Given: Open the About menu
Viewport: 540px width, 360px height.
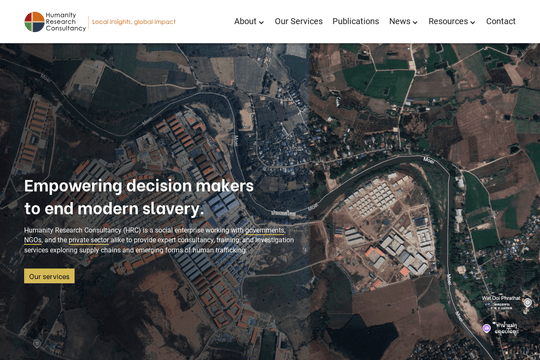Looking at the screenshot, I should [245, 21].
